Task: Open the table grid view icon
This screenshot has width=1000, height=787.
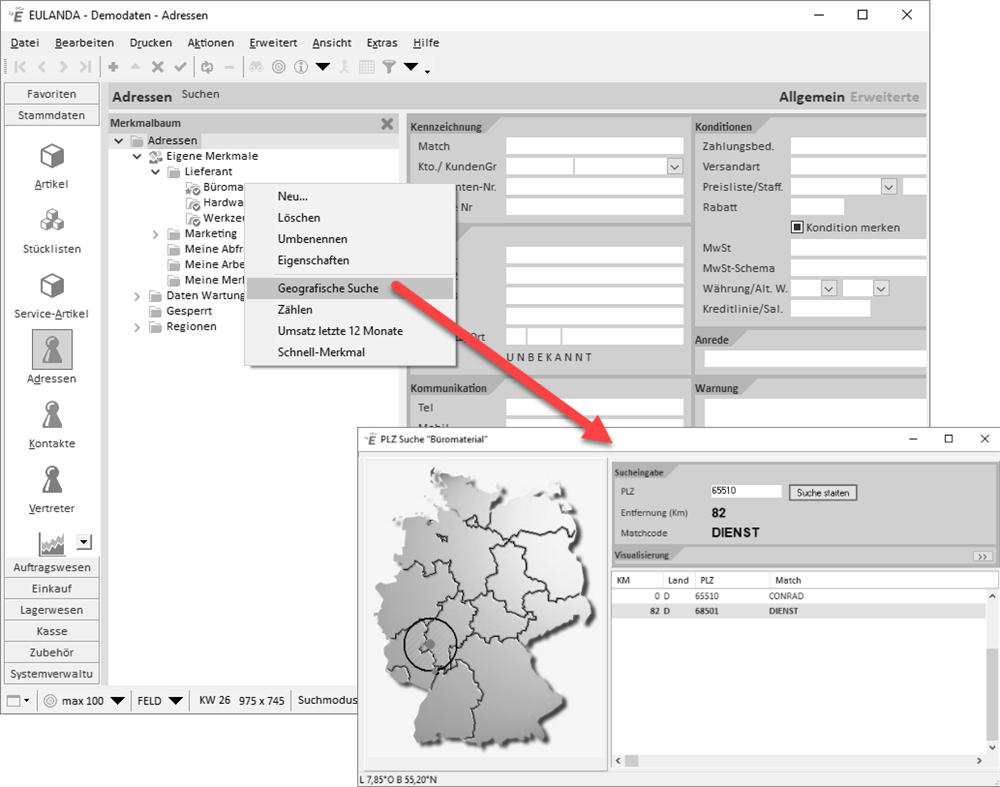Action: point(367,66)
